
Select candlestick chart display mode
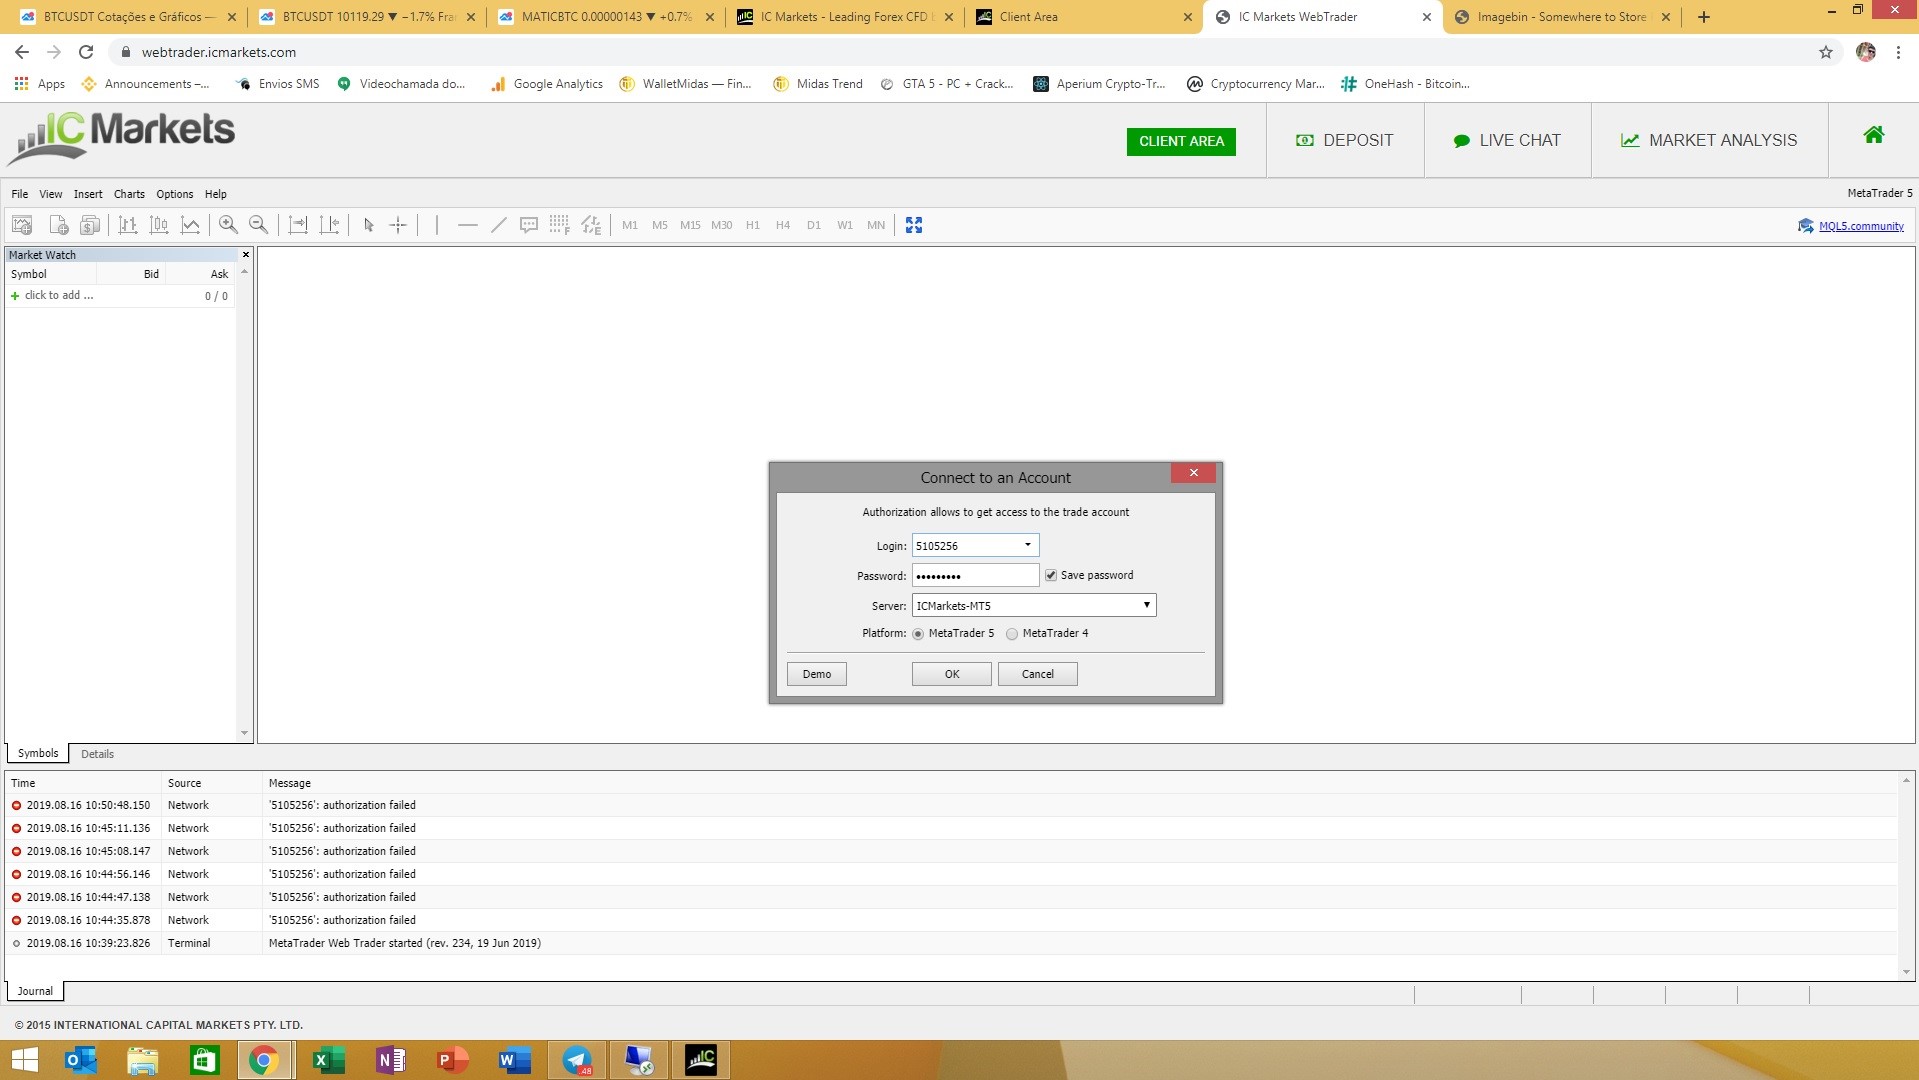pyautogui.click(x=159, y=225)
